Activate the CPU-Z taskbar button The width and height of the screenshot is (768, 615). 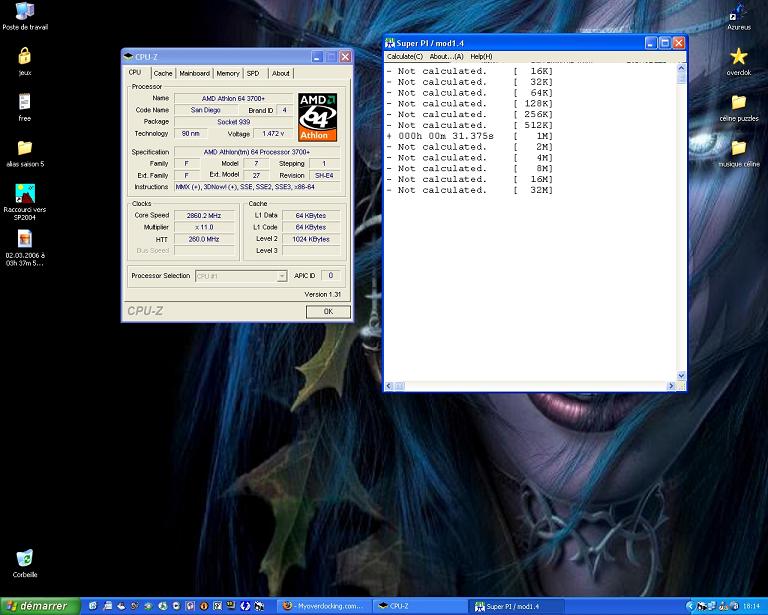419,606
